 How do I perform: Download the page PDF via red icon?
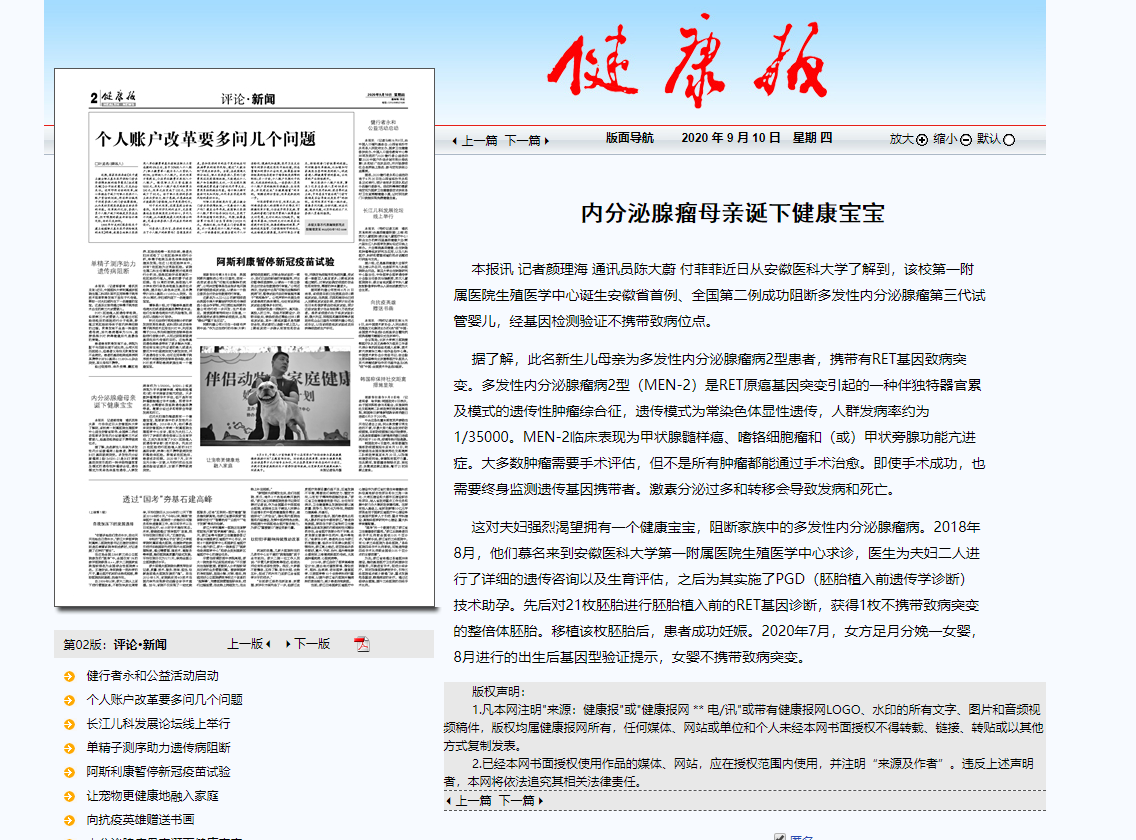pyautogui.click(x=362, y=644)
